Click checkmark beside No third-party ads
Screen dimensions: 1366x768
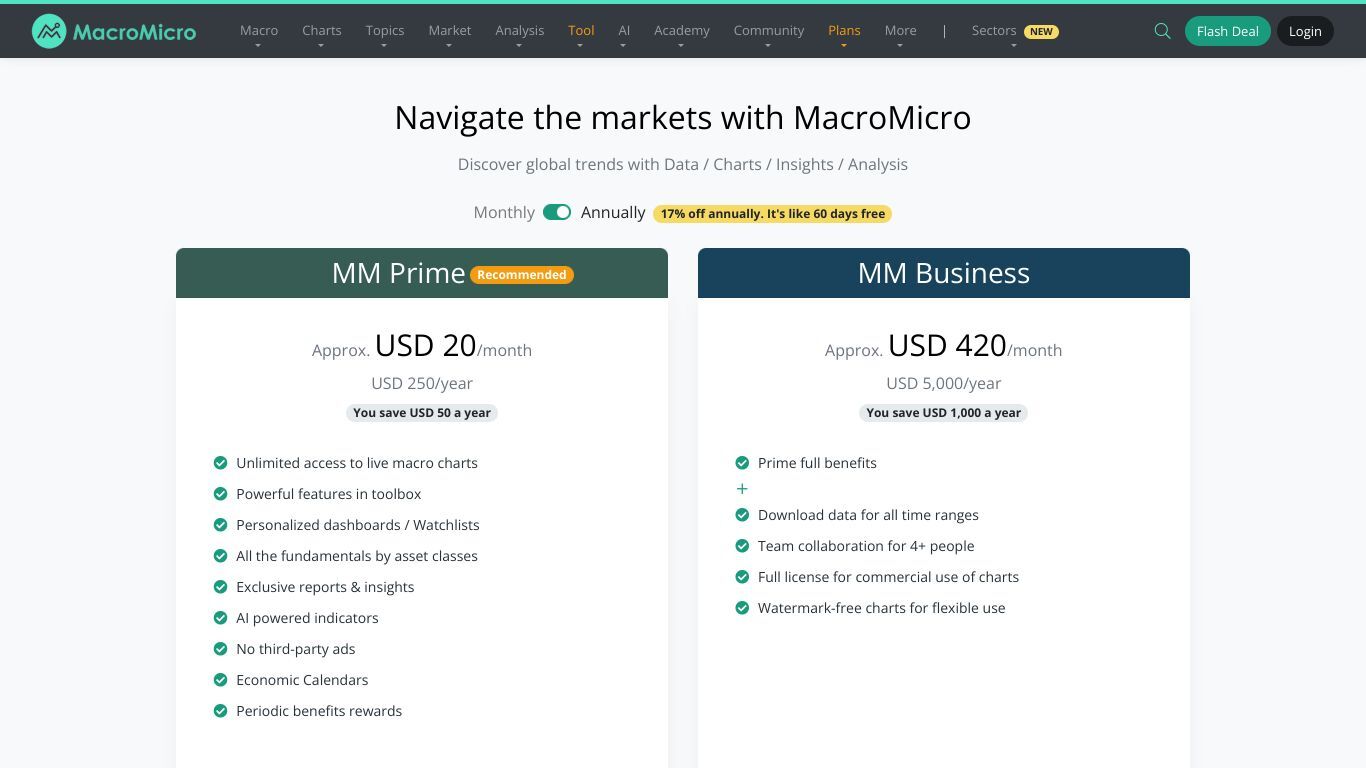220,649
